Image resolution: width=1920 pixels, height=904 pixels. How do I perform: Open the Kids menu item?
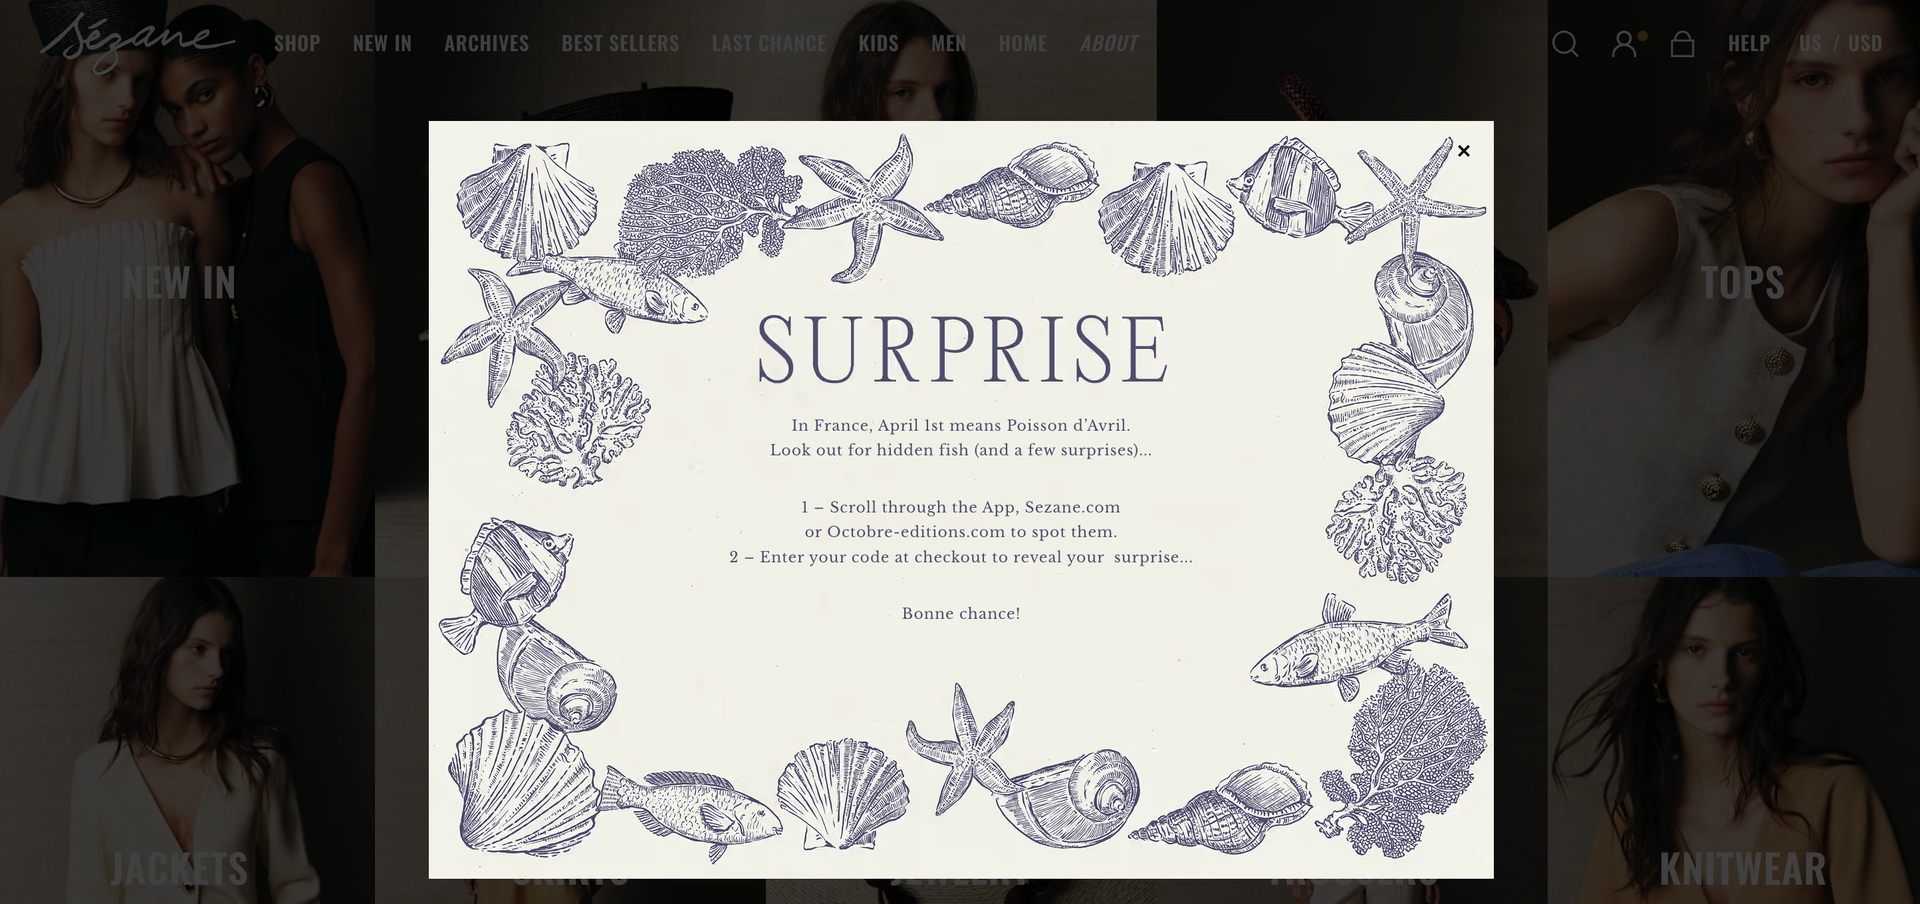click(x=878, y=44)
